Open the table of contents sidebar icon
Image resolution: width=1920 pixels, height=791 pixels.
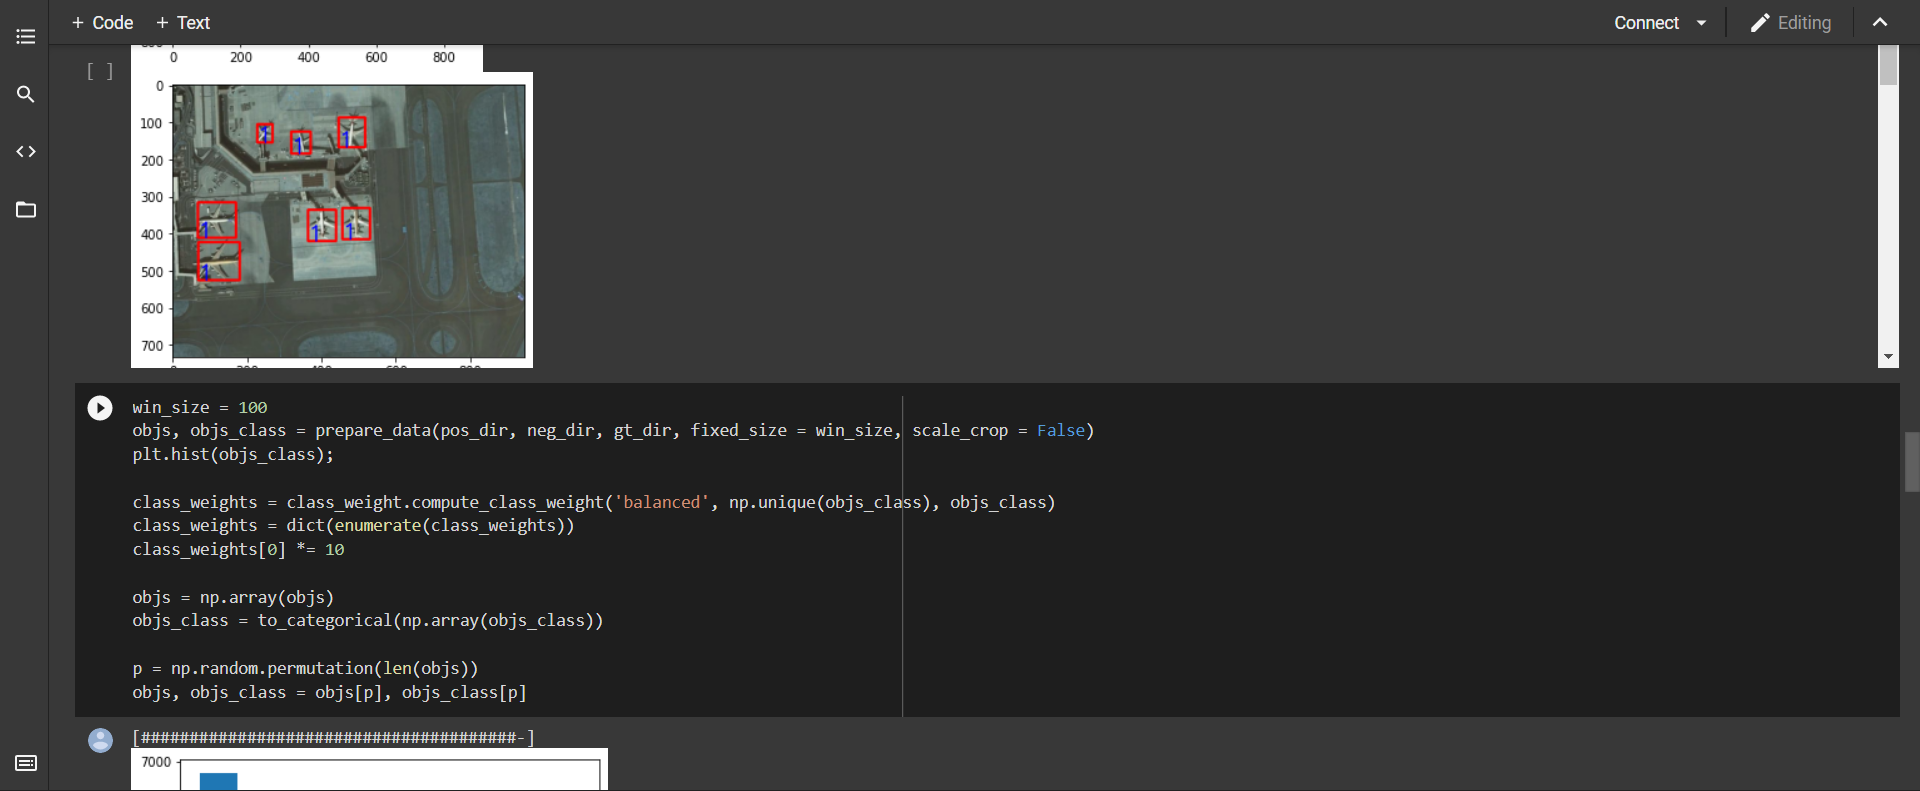click(26, 37)
